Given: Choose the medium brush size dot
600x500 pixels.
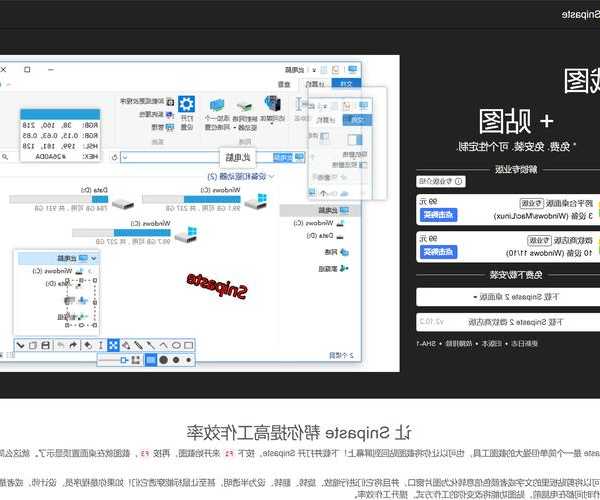Looking at the screenshot, I should tap(176, 360).
